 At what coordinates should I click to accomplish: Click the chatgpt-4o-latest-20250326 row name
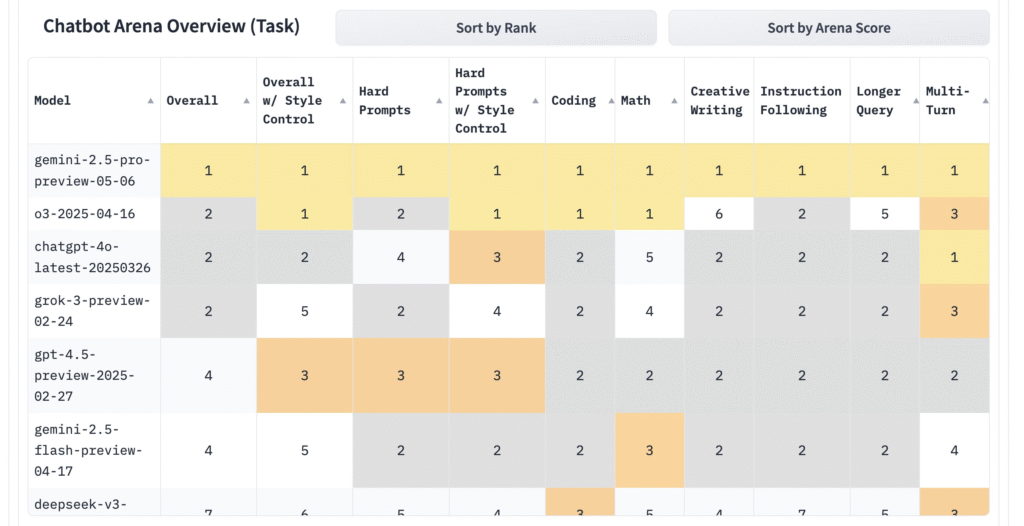[92, 257]
